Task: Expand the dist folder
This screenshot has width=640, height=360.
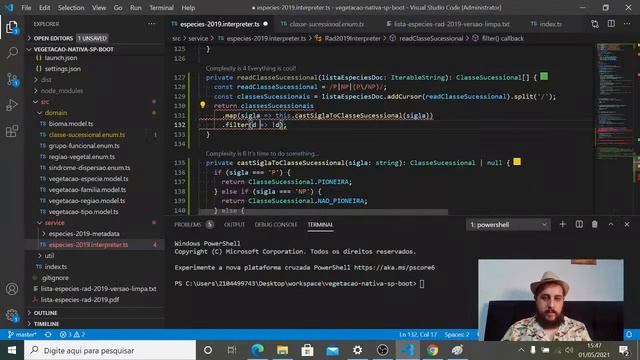Action: [x=46, y=80]
